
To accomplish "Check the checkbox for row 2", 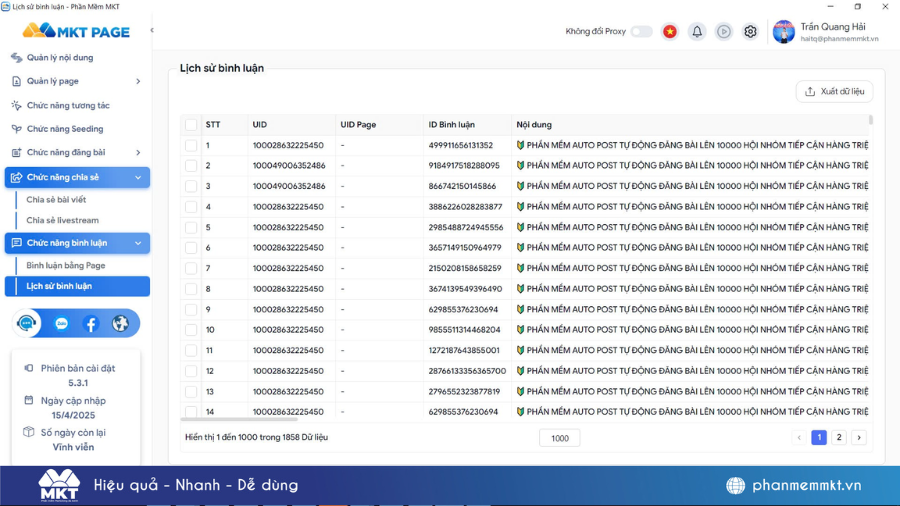I will click(191, 166).
